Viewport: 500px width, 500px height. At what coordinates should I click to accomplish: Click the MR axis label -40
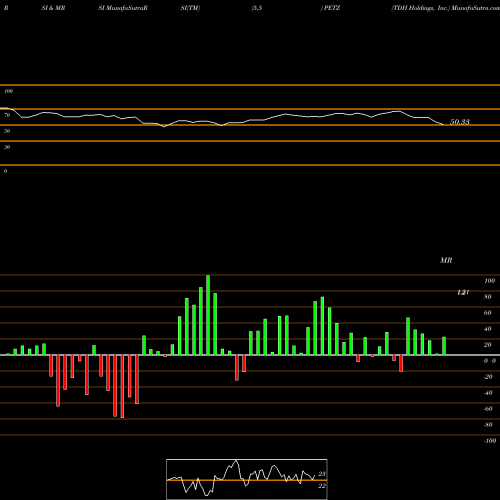488,393
